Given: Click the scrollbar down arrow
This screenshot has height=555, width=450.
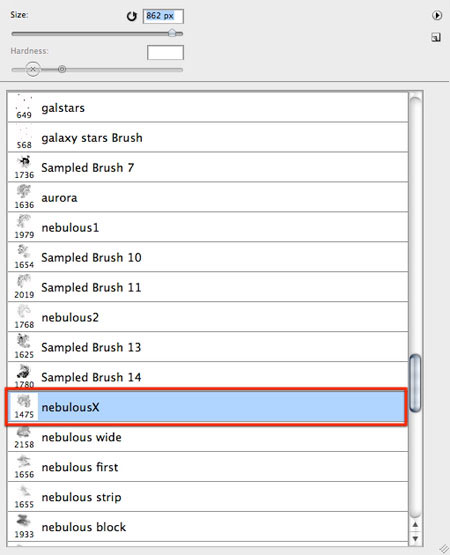Looking at the screenshot, I should 415,539.
